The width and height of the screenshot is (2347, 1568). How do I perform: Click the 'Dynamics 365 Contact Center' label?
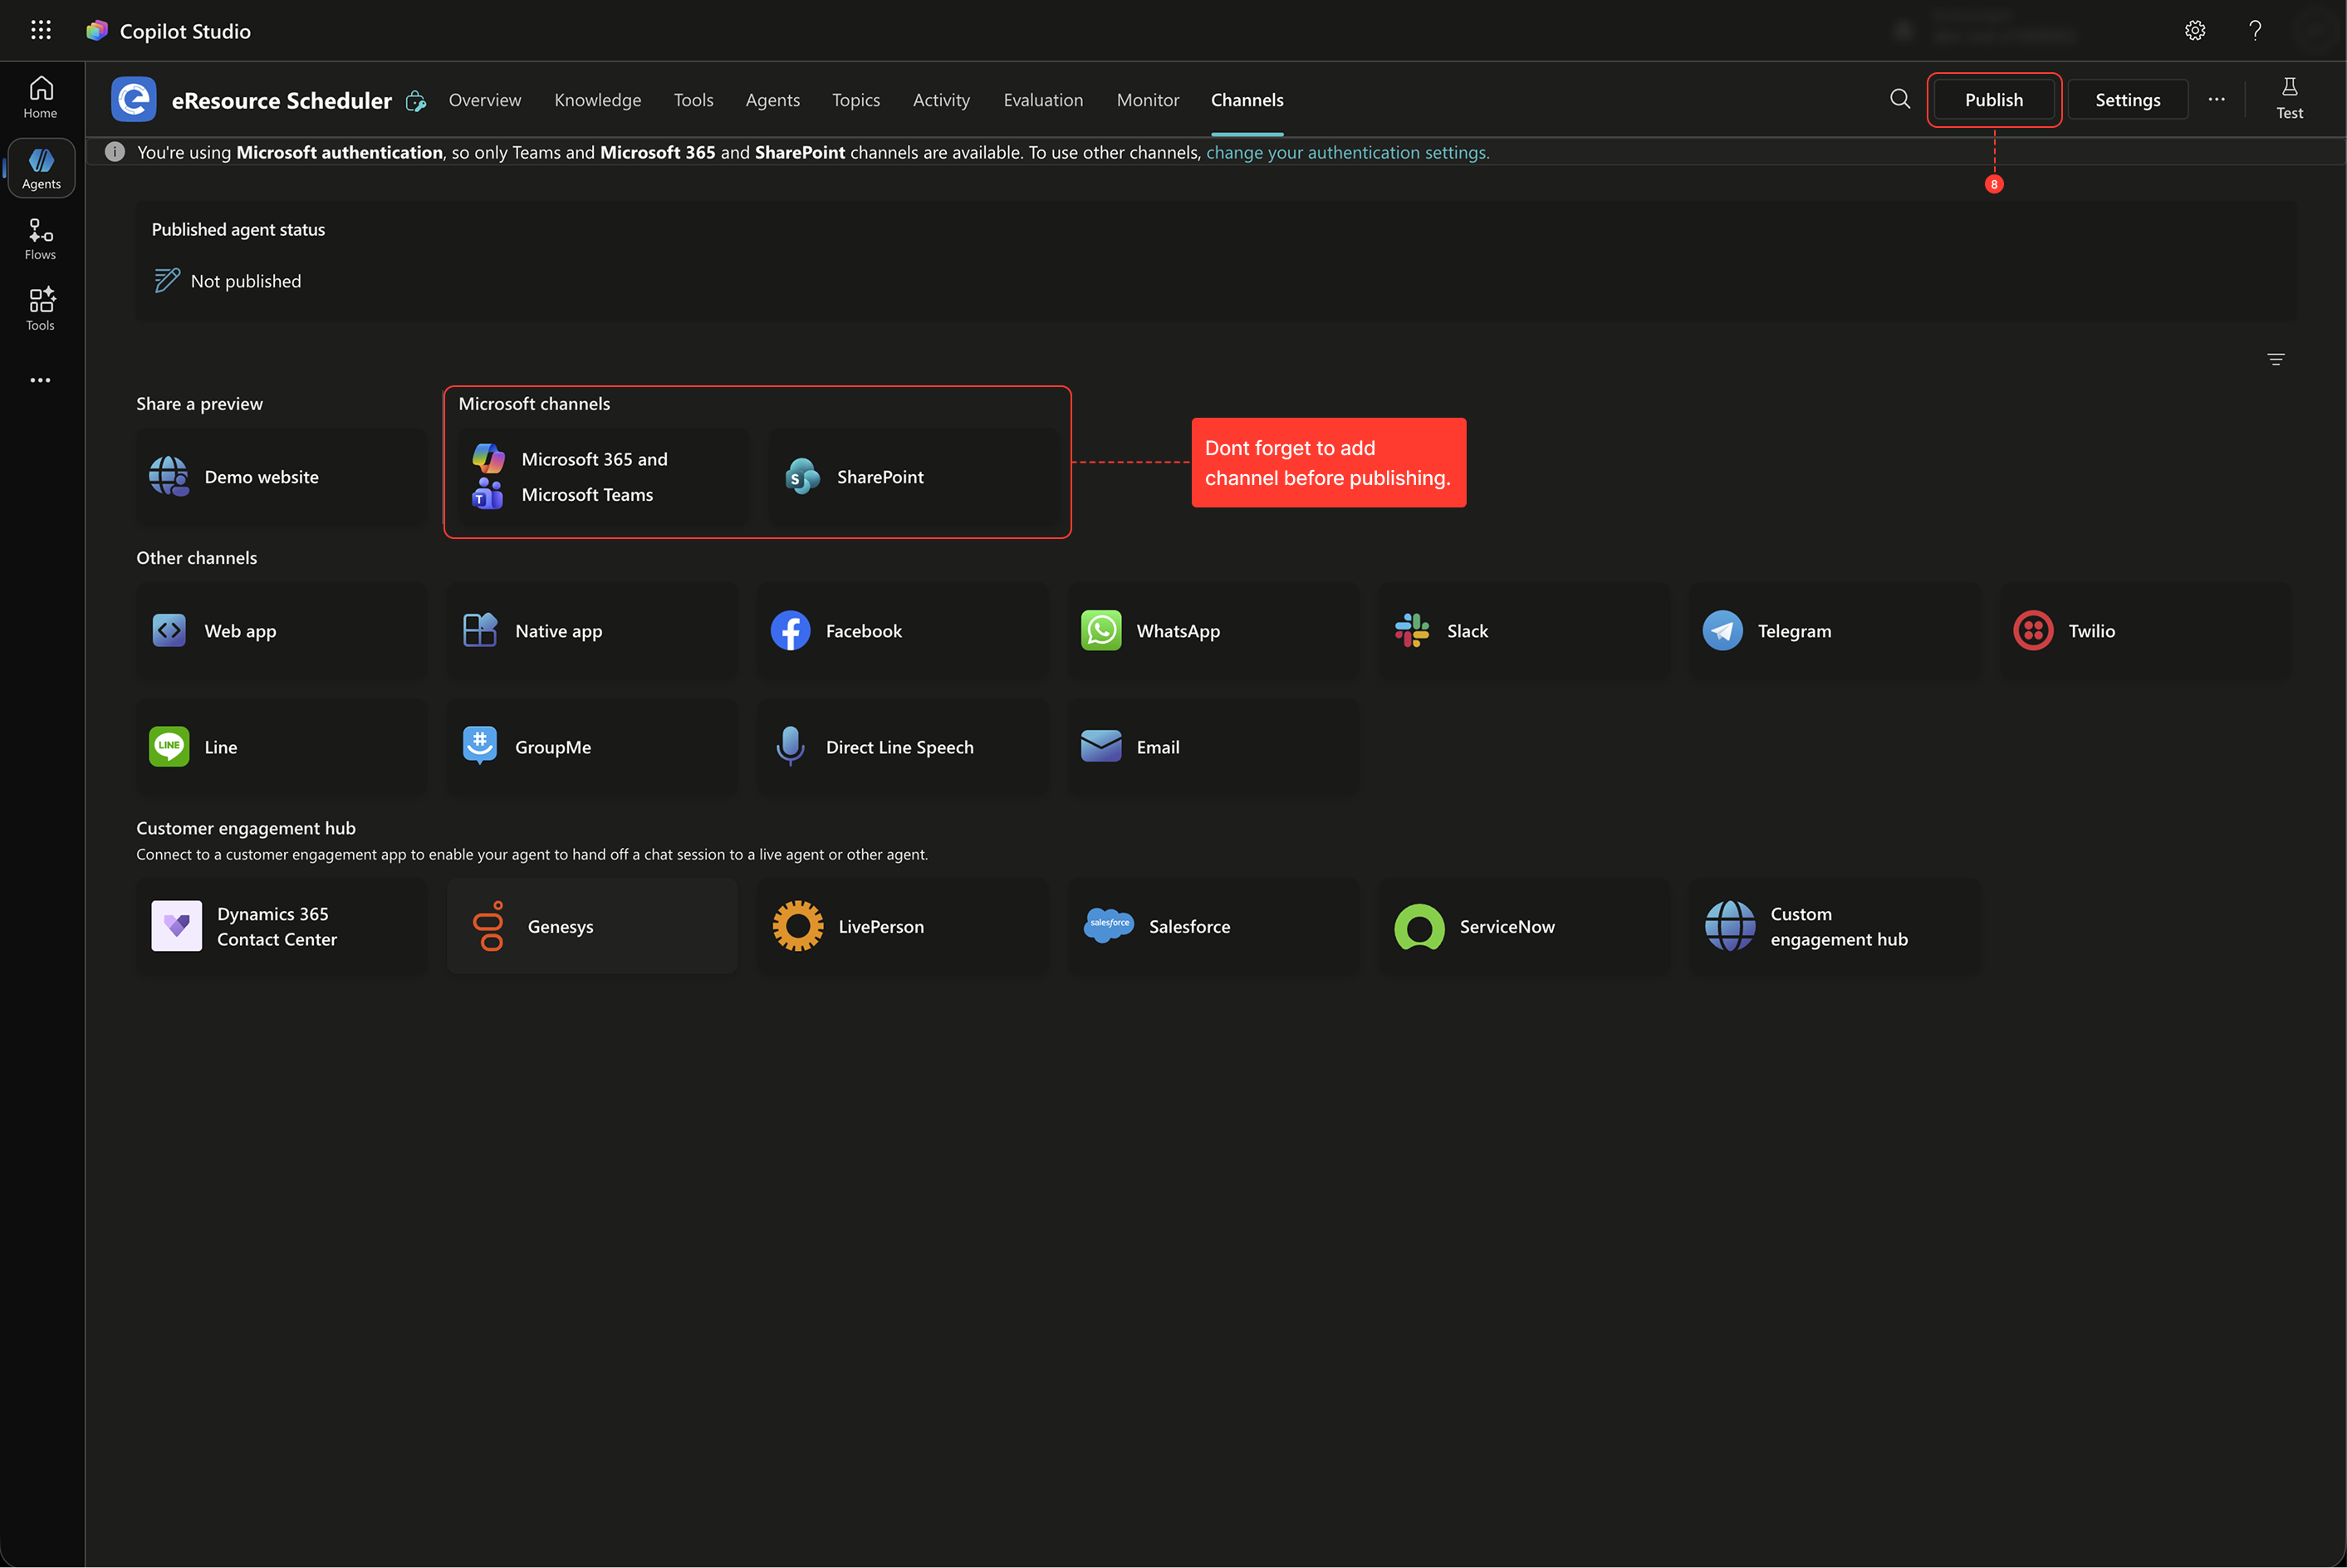pyautogui.click(x=278, y=926)
